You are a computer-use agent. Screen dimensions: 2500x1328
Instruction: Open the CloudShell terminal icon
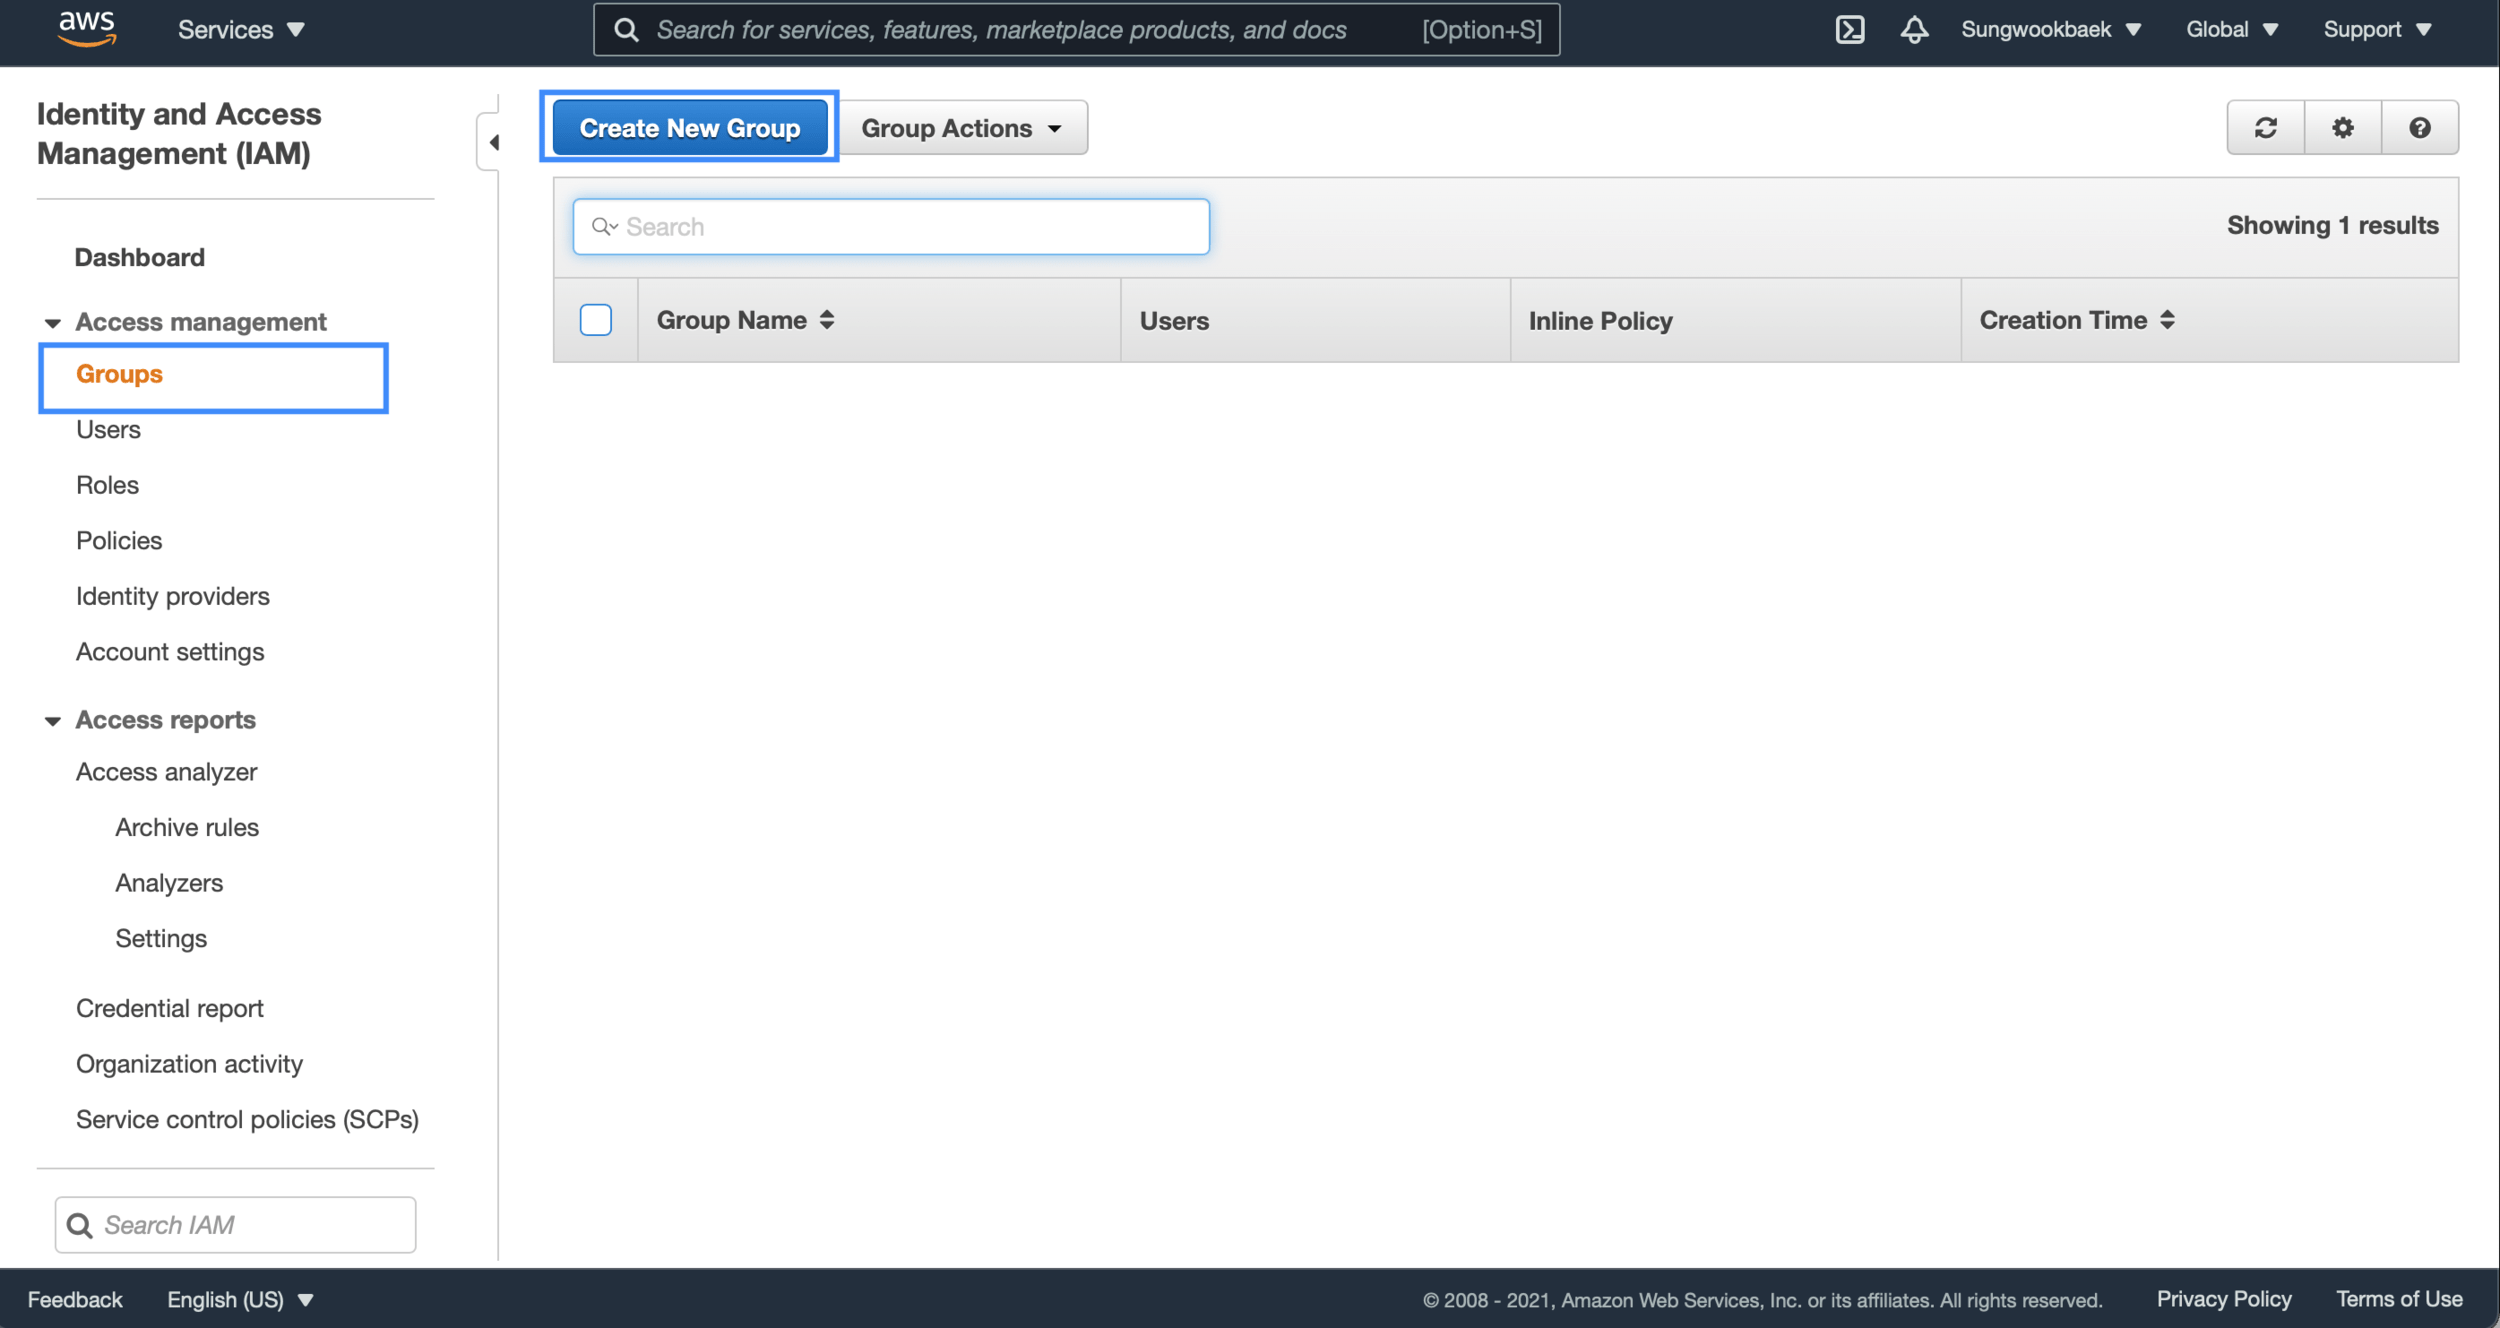click(1849, 29)
